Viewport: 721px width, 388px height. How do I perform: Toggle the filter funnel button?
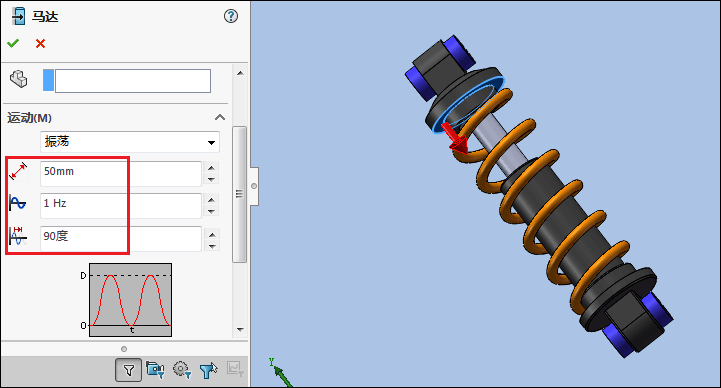click(x=128, y=370)
